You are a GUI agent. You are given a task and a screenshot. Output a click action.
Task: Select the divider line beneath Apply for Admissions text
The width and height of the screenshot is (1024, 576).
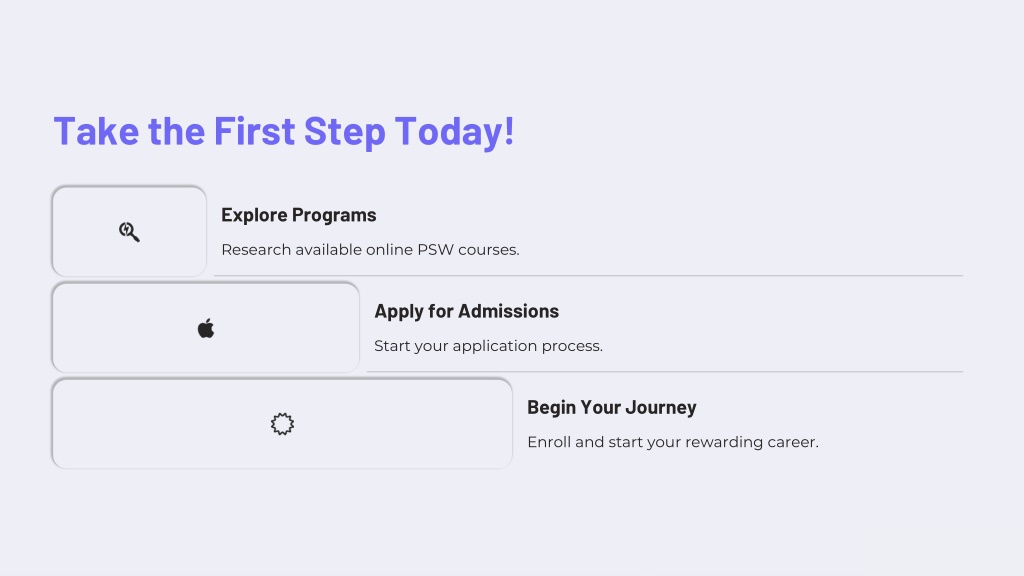[665, 372]
